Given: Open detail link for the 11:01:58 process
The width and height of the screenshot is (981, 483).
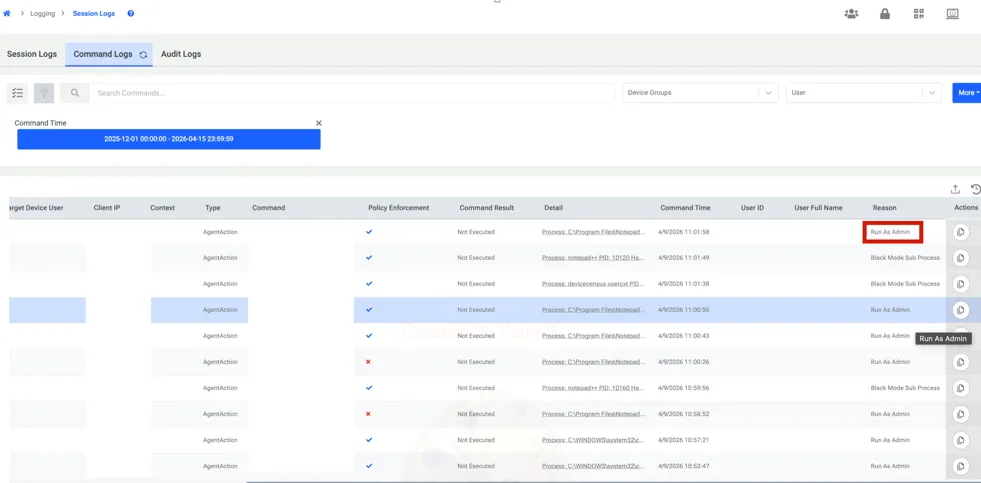Looking at the screenshot, I should point(593,232).
